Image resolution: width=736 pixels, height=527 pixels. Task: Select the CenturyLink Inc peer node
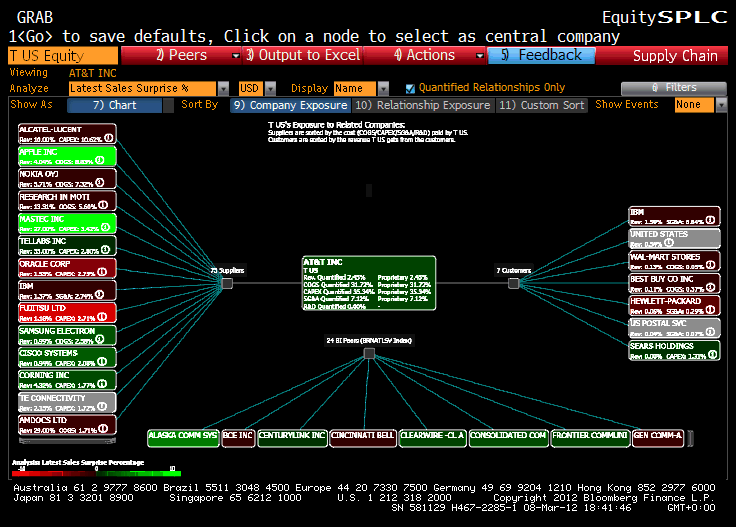click(292, 436)
